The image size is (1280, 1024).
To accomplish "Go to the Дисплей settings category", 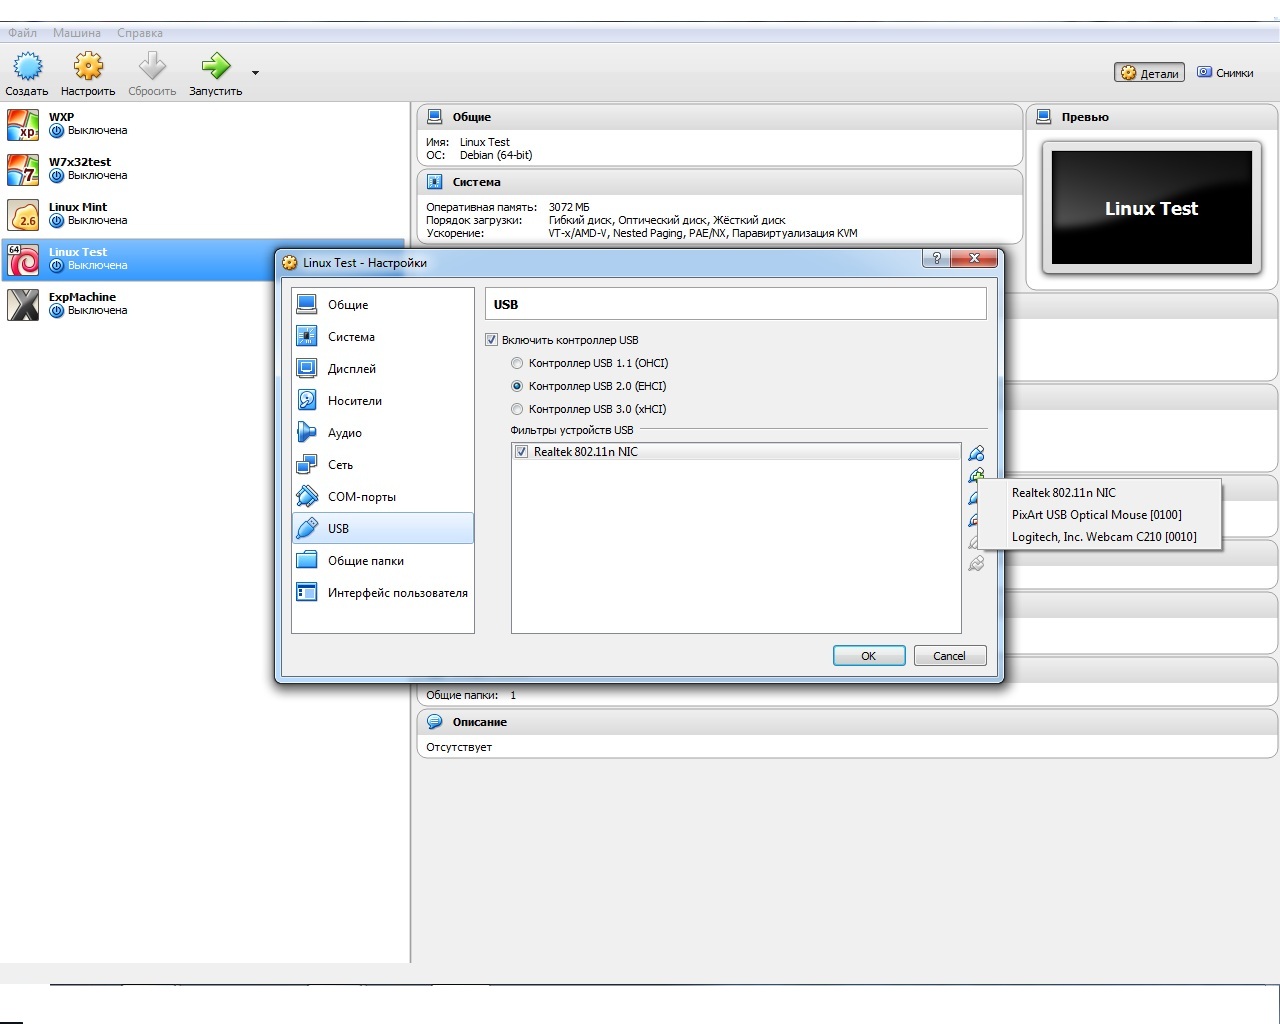I will click(x=383, y=369).
